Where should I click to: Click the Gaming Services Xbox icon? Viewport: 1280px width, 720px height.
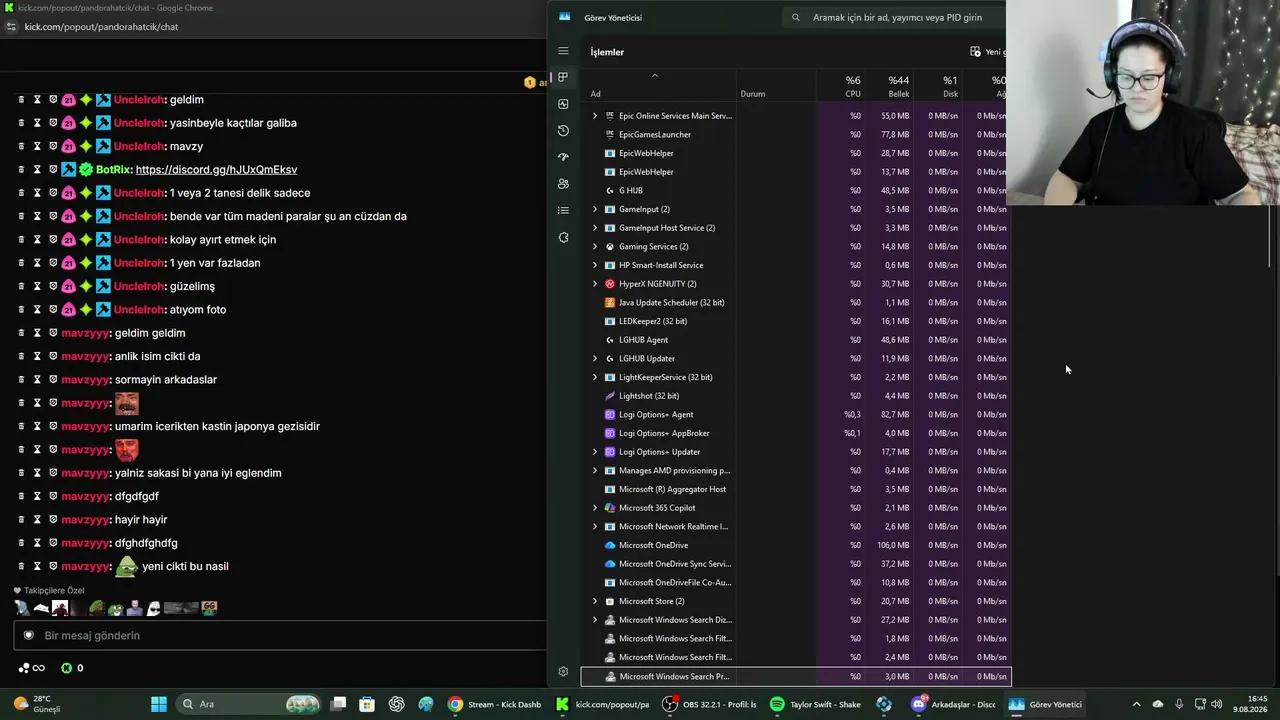pyautogui.click(x=610, y=246)
